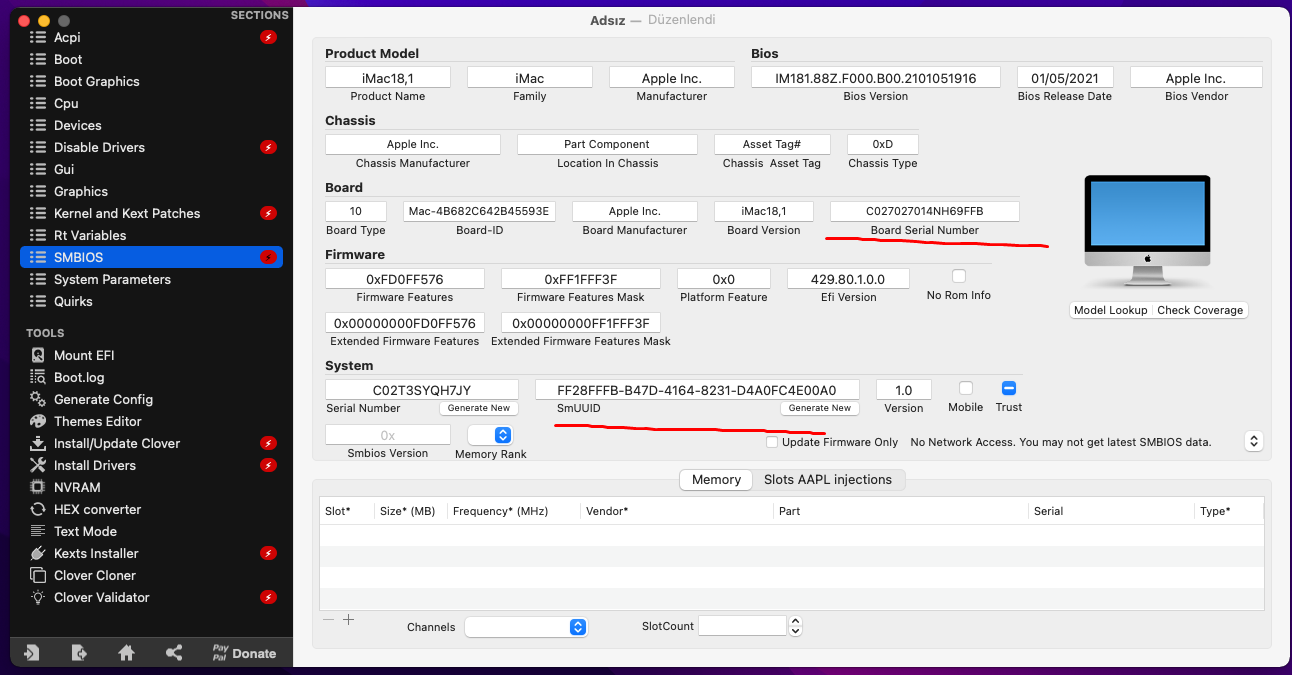
Task: Select the Kernel and Kext Patches section
Action: pos(127,213)
